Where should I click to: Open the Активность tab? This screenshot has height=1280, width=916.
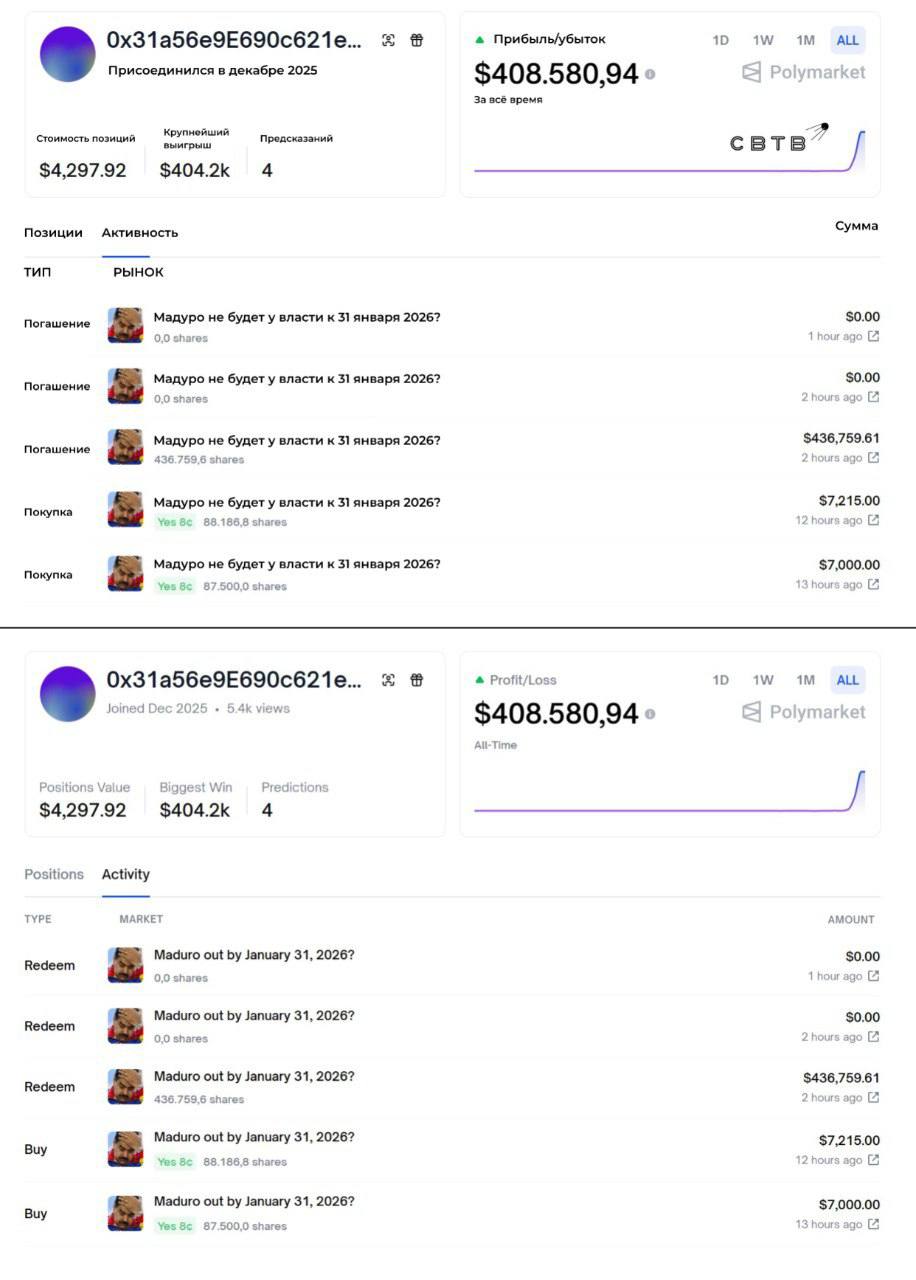pos(140,232)
